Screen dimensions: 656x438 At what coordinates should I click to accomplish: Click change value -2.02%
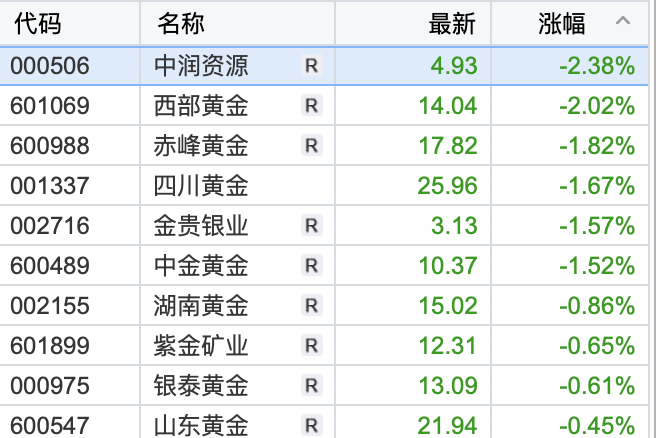pos(597,105)
